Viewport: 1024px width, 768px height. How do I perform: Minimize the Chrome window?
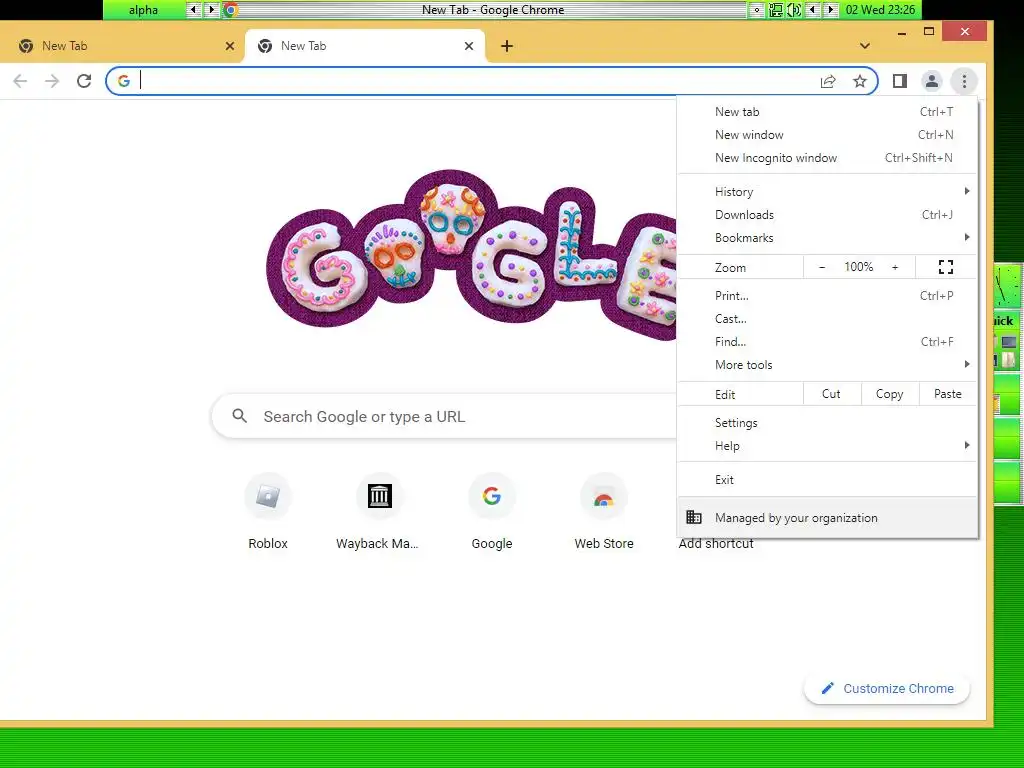(x=902, y=31)
